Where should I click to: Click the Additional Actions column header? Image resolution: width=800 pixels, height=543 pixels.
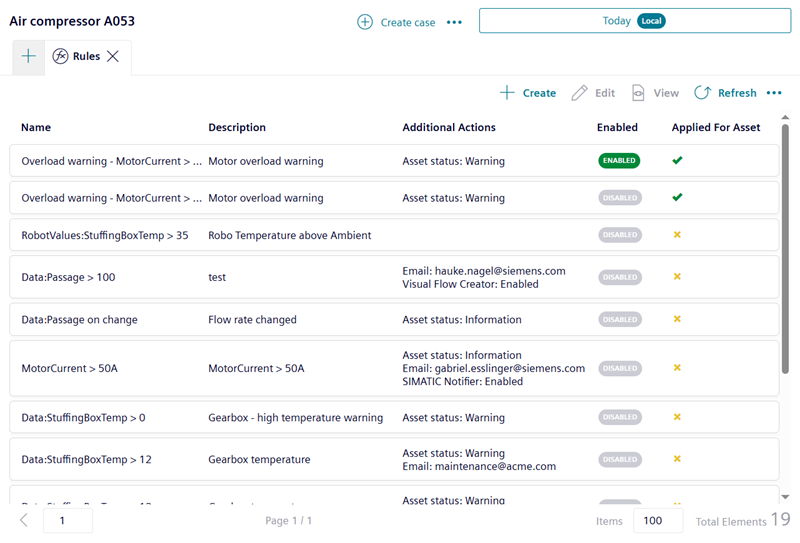449,127
